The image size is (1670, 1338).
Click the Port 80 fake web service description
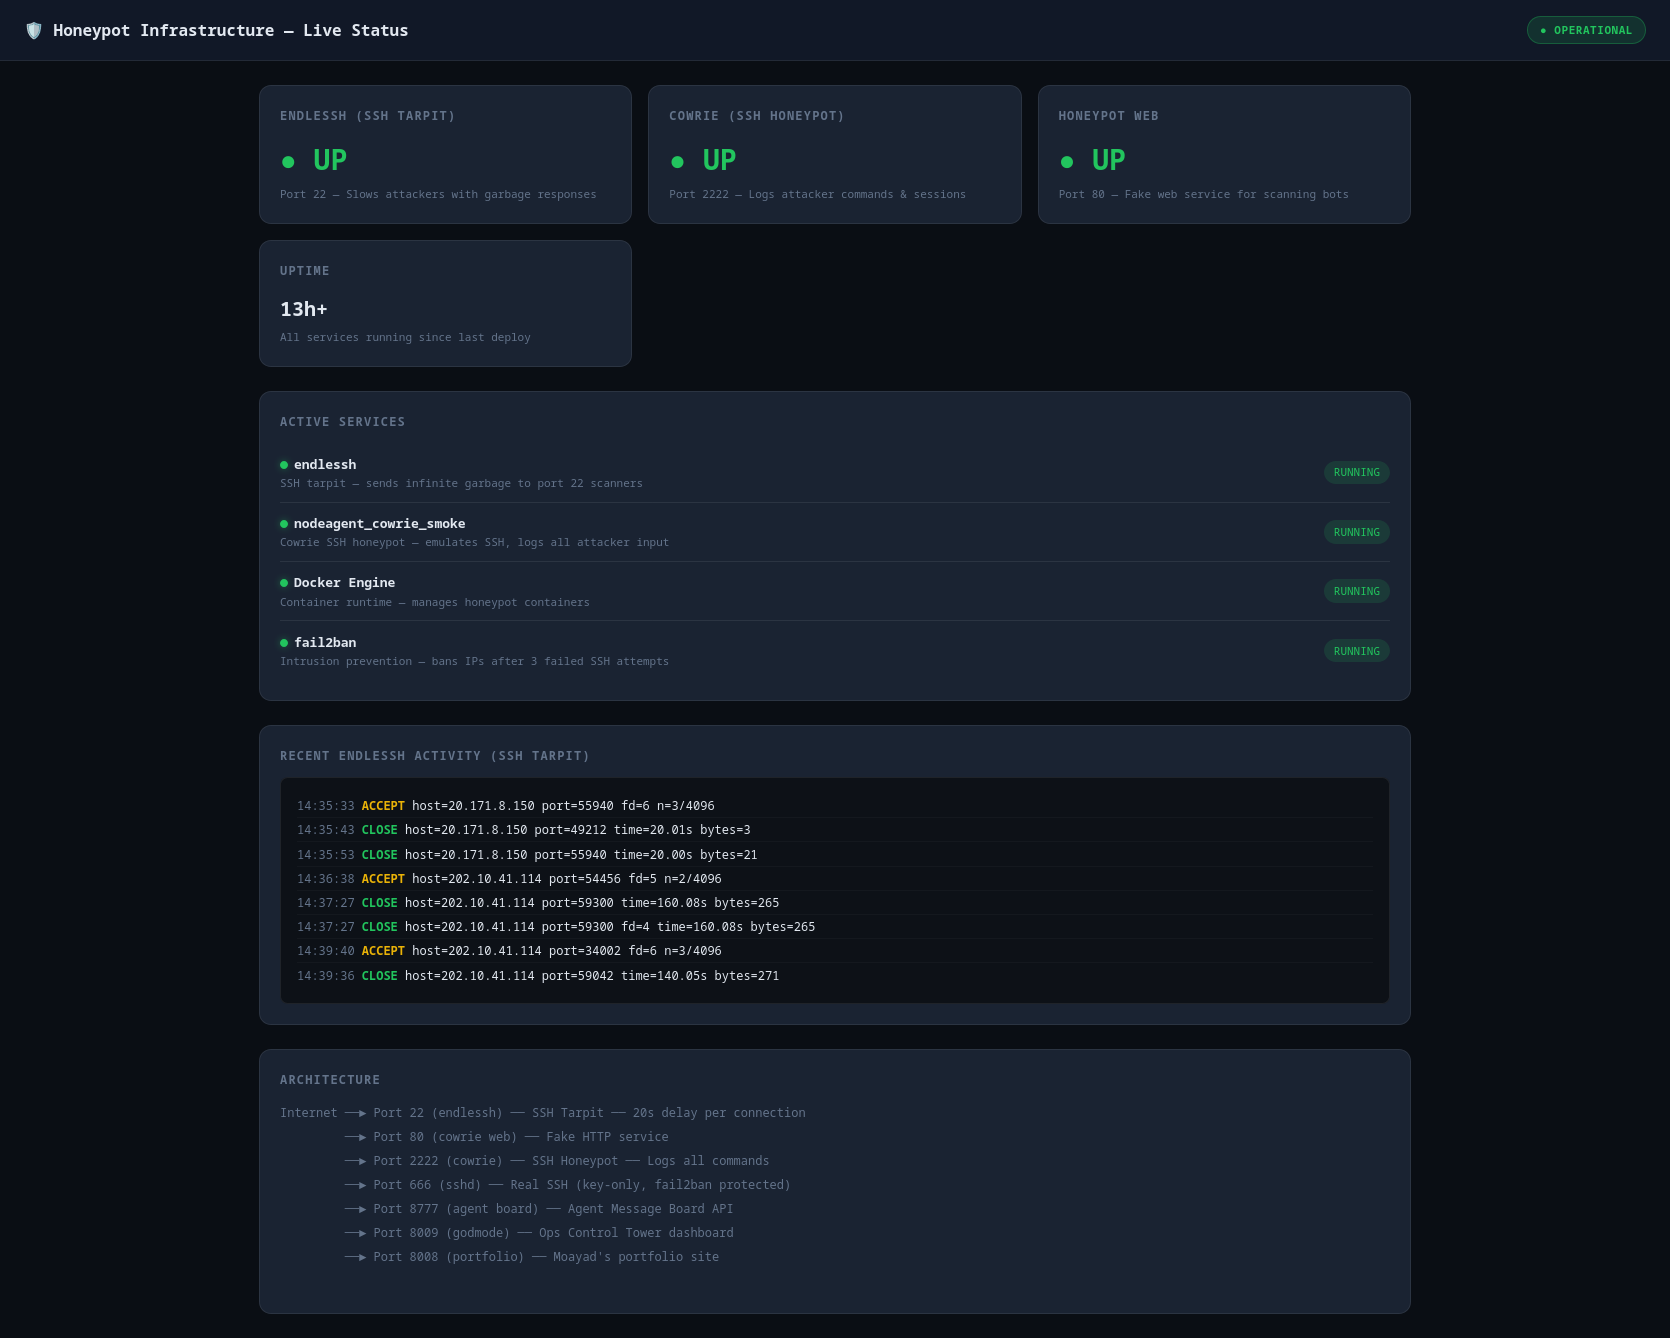click(1204, 194)
